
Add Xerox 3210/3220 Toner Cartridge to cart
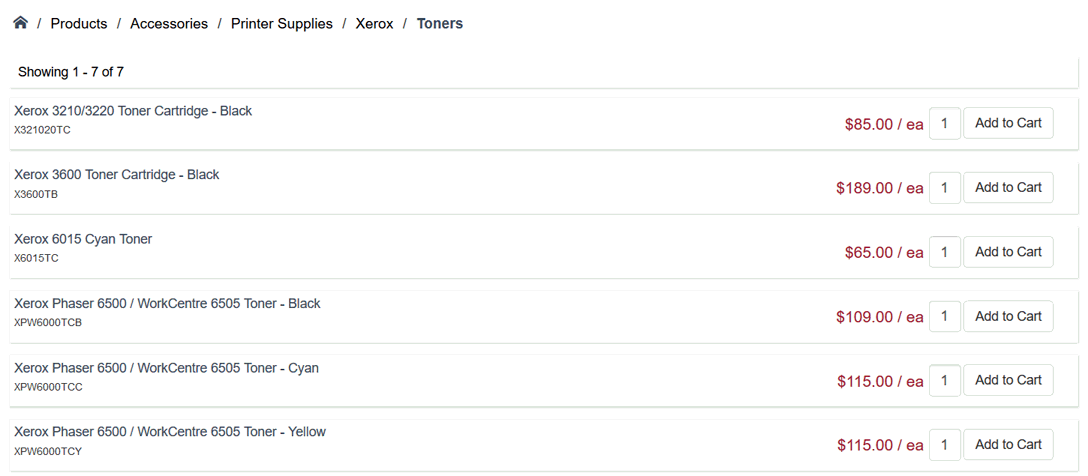(x=1008, y=123)
